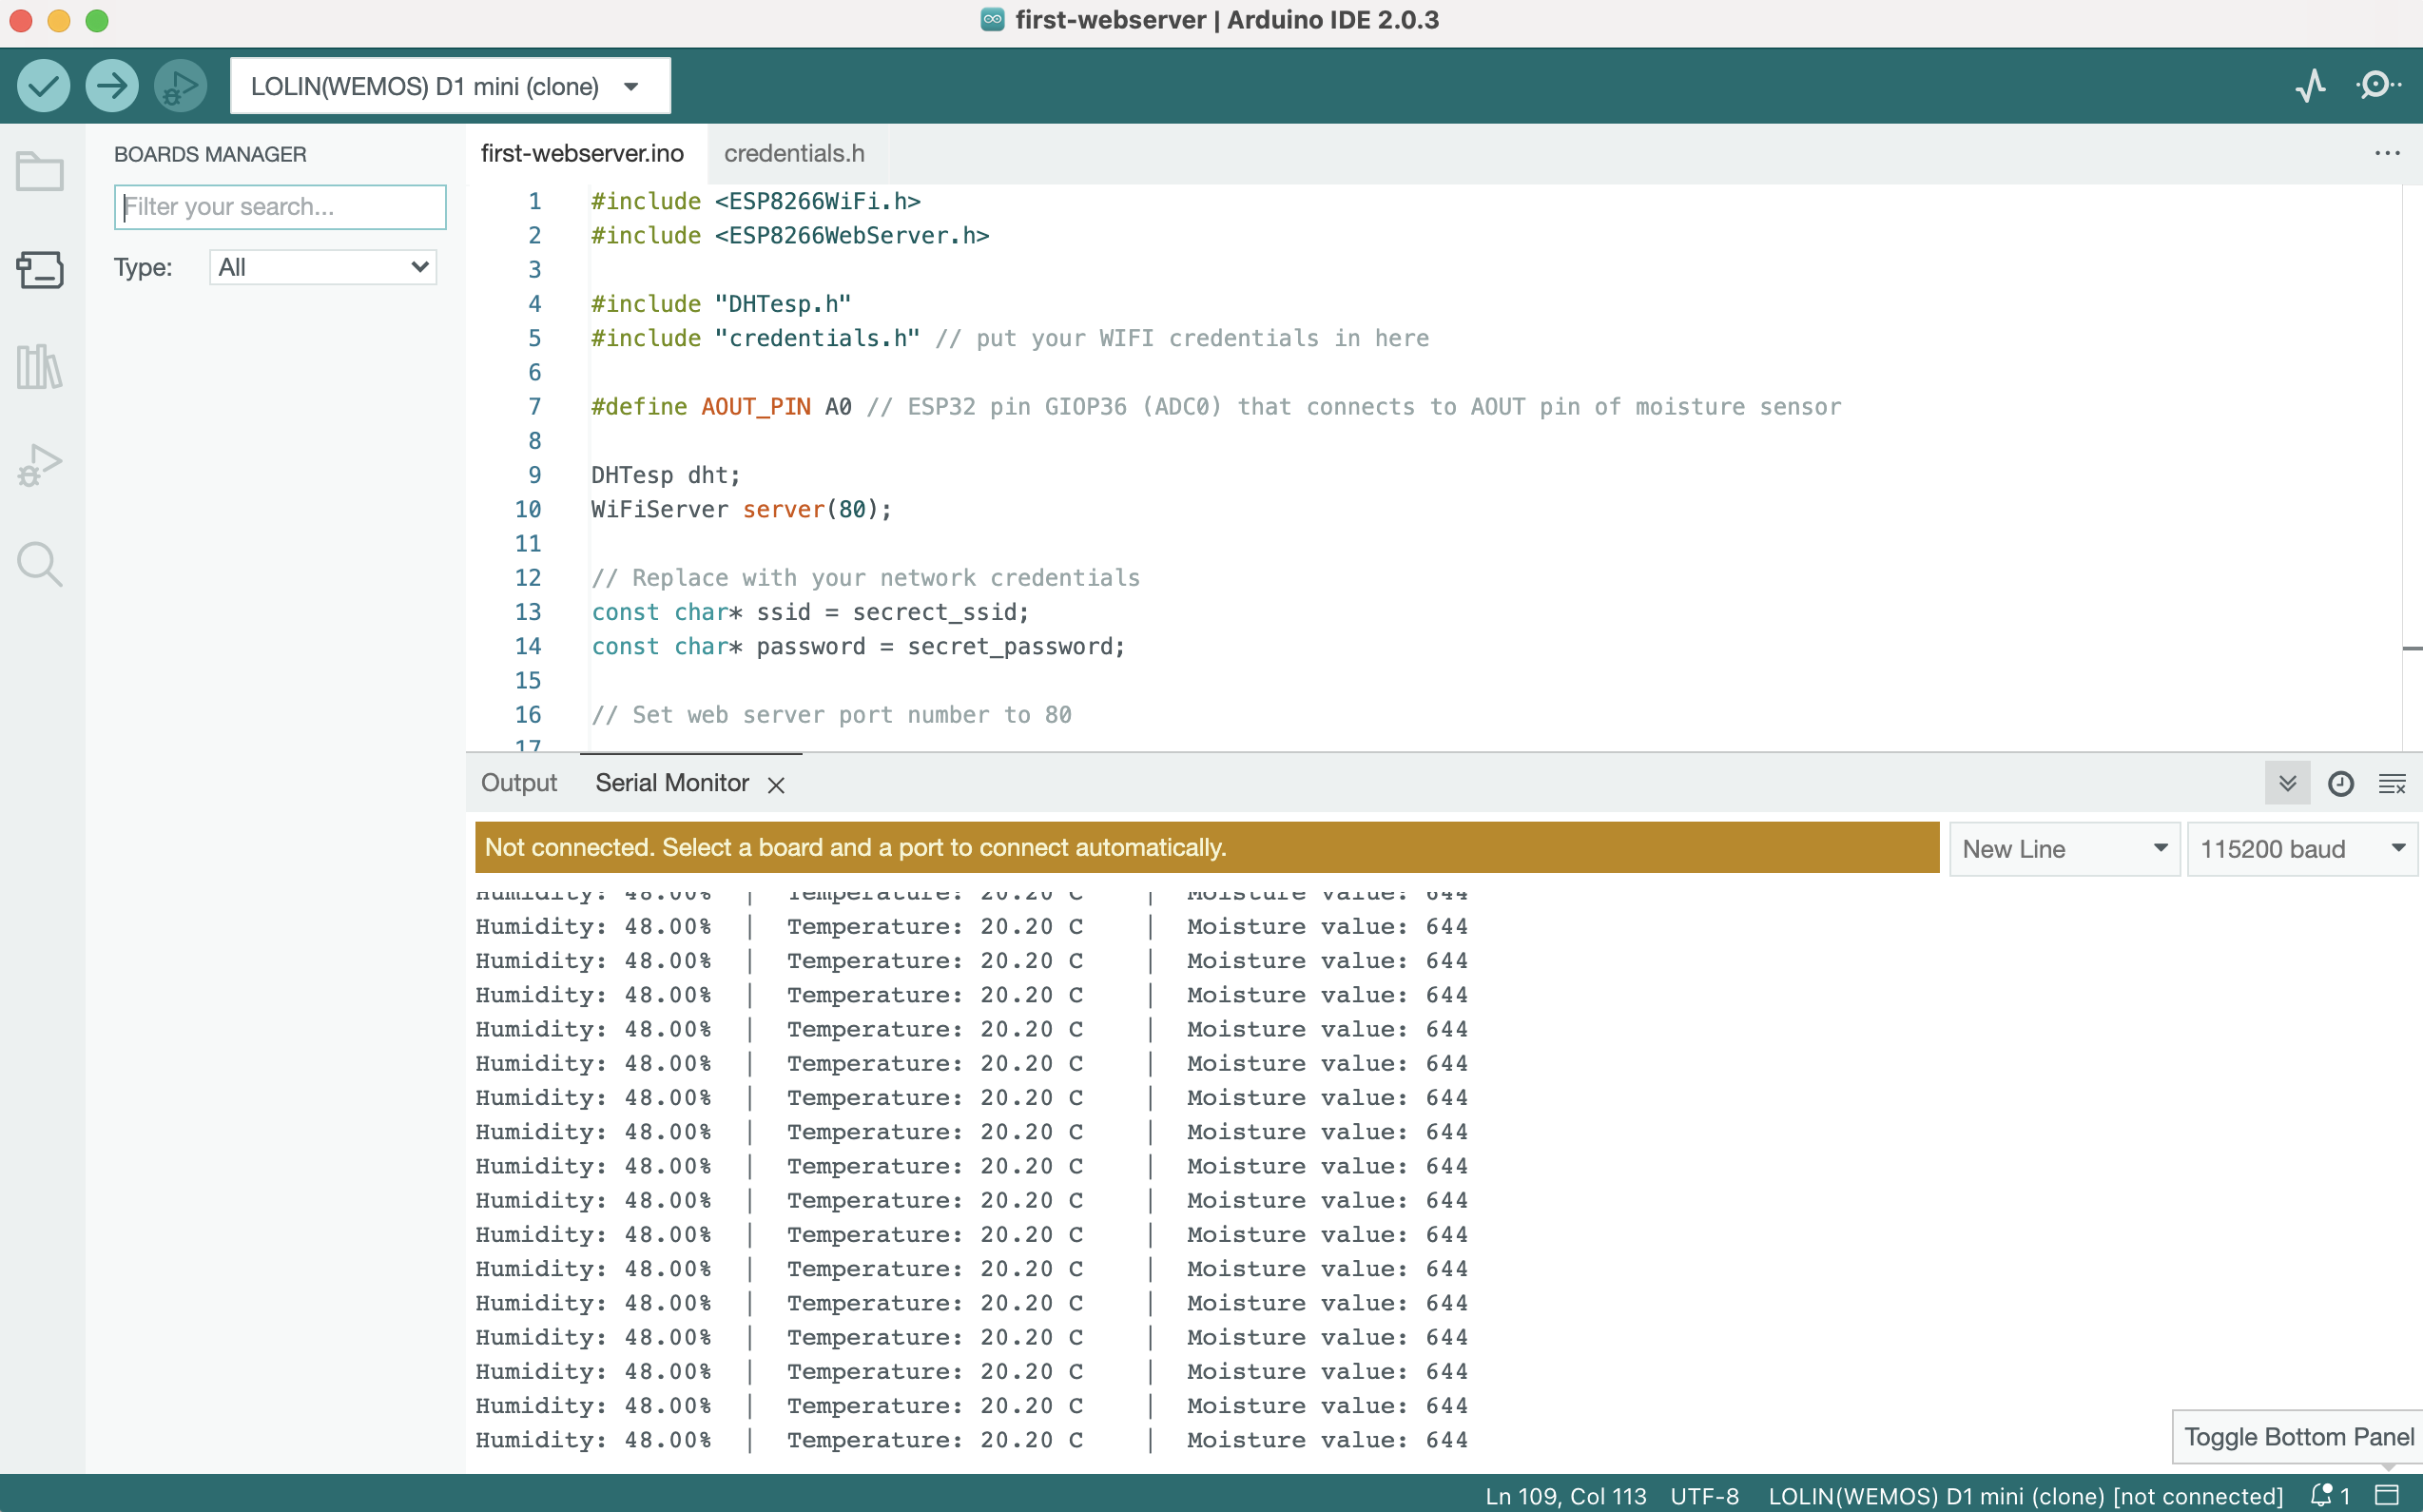This screenshot has width=2423, height=1512.
Task: Clear the Serial Monitor output
Action: (x=2391, y=783)
